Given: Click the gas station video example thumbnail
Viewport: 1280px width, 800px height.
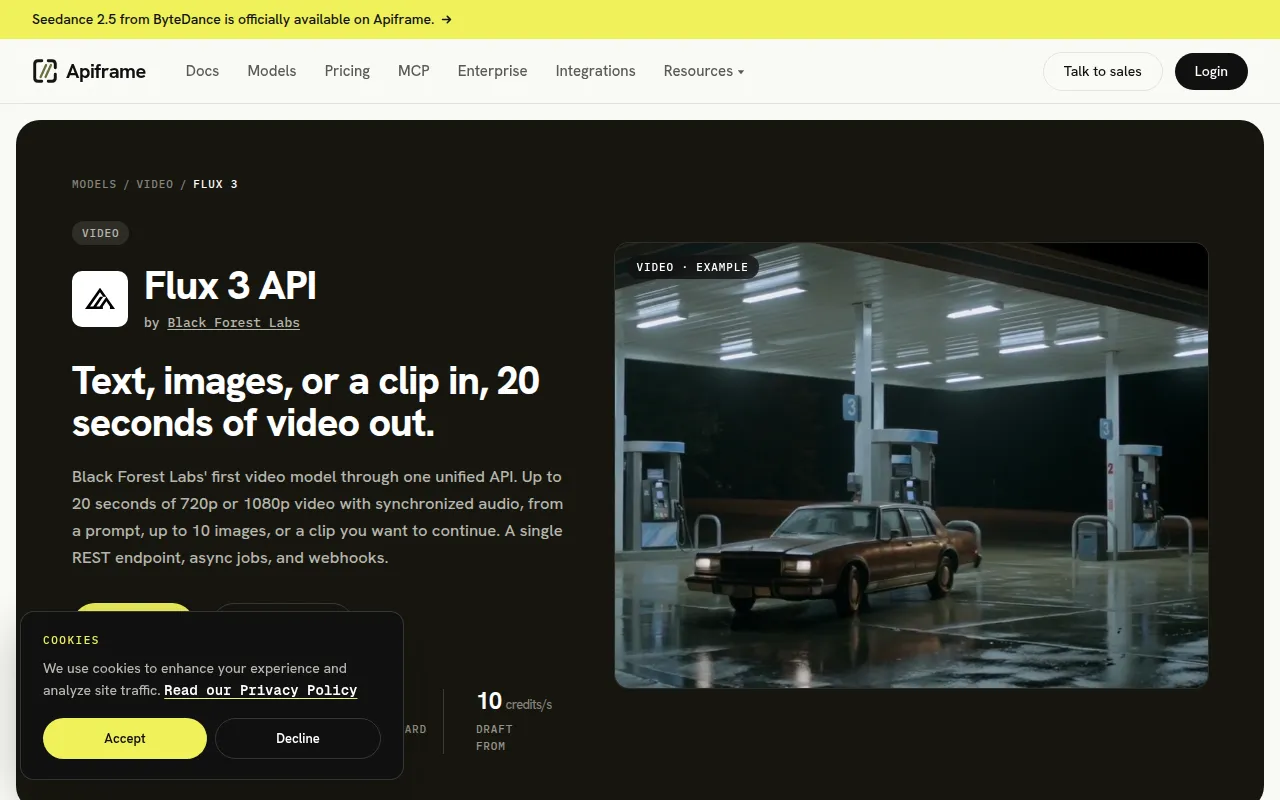Looking at the screenshot, I should (911, 465).
